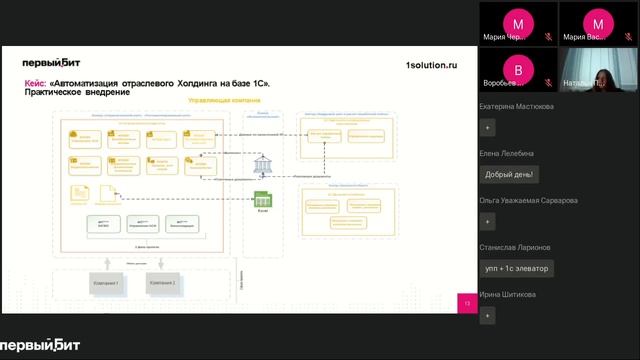Click the blank document icon in the diagram
This screenshot has width=640, height=360.
click(x=108, y=193)
